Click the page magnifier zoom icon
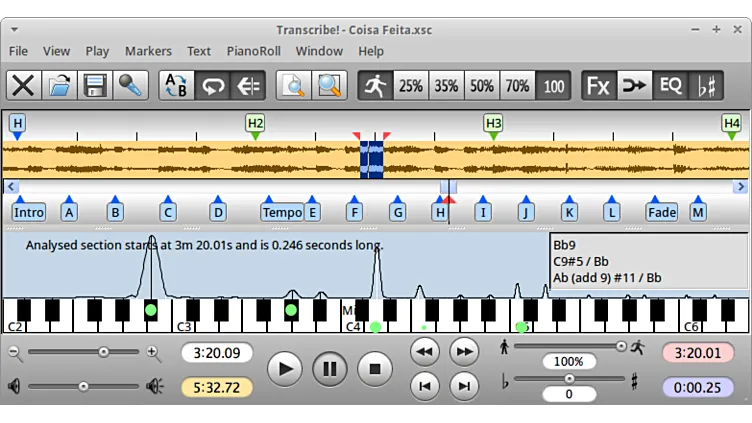This screenshot has height=423, width=752. click(294, 86)
